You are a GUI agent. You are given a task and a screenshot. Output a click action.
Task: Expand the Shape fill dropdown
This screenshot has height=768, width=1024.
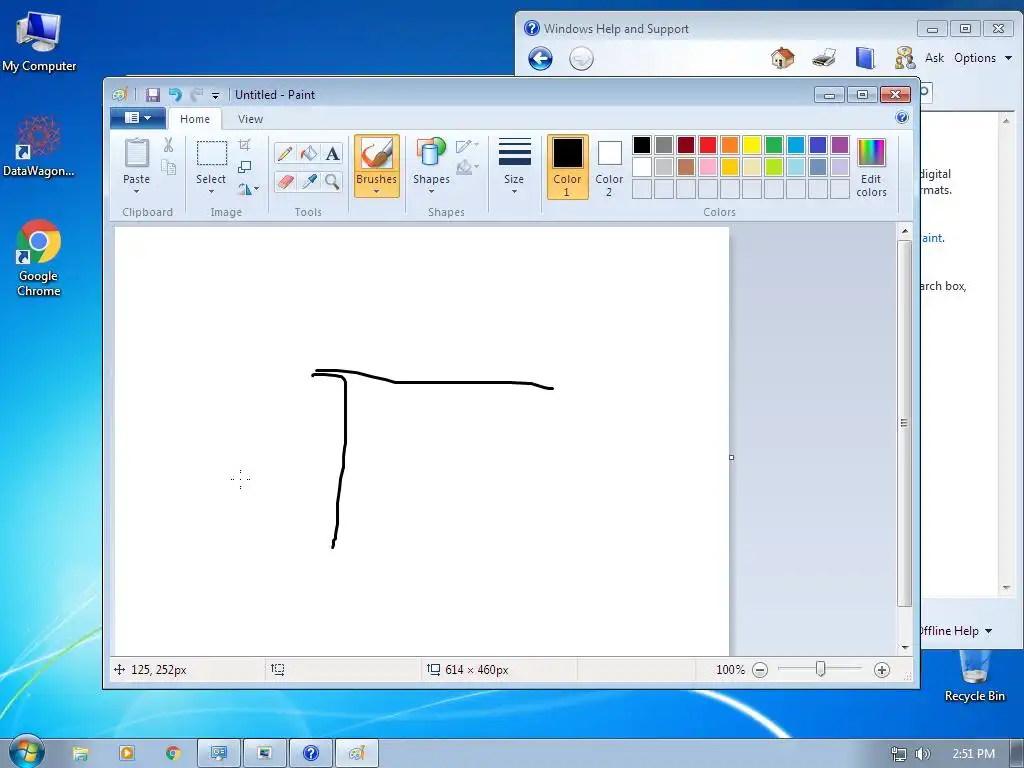[468, 168]
